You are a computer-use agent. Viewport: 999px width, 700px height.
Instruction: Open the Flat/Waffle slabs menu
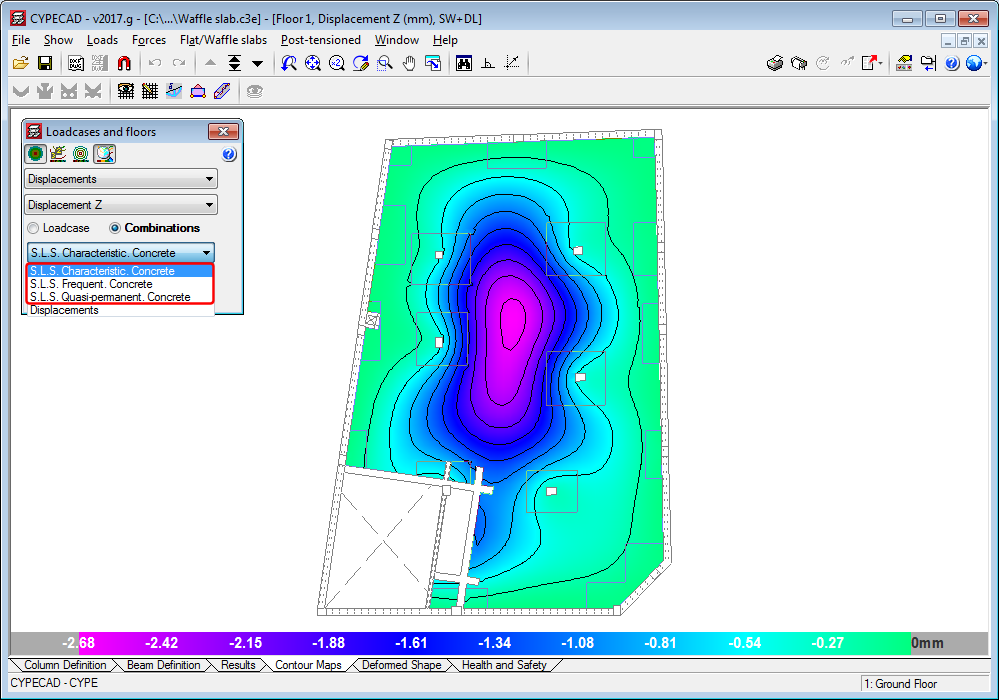click(x=223, y=40)
